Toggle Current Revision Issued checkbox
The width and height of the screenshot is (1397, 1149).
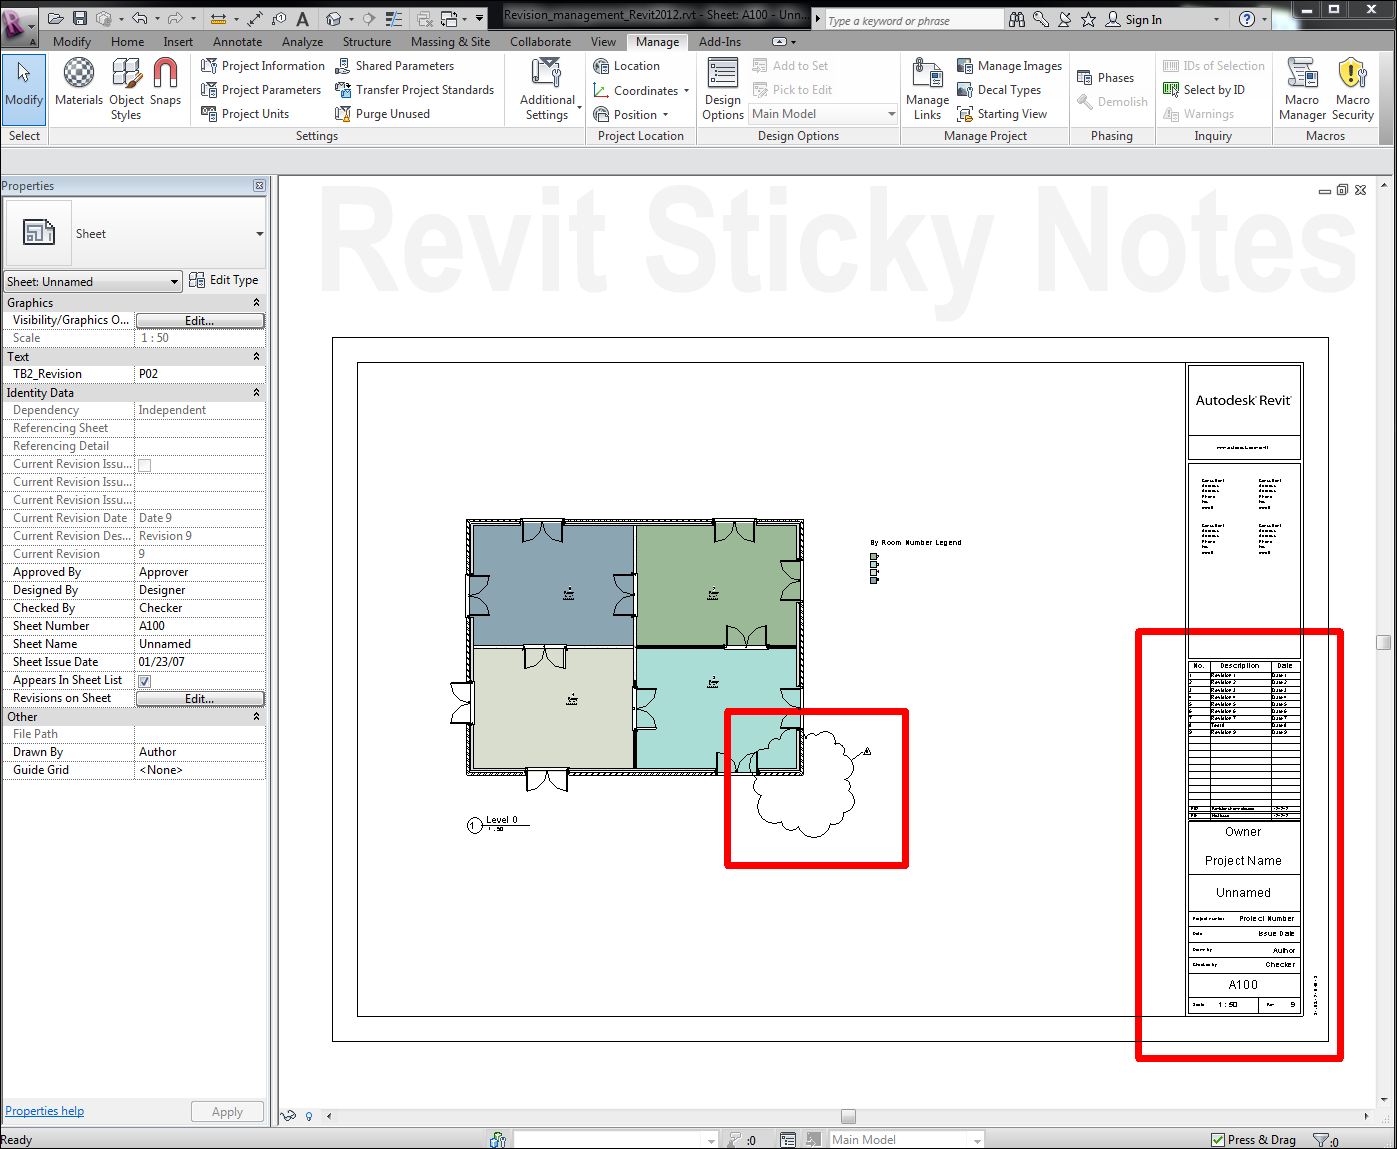click(x=144, y=465)
